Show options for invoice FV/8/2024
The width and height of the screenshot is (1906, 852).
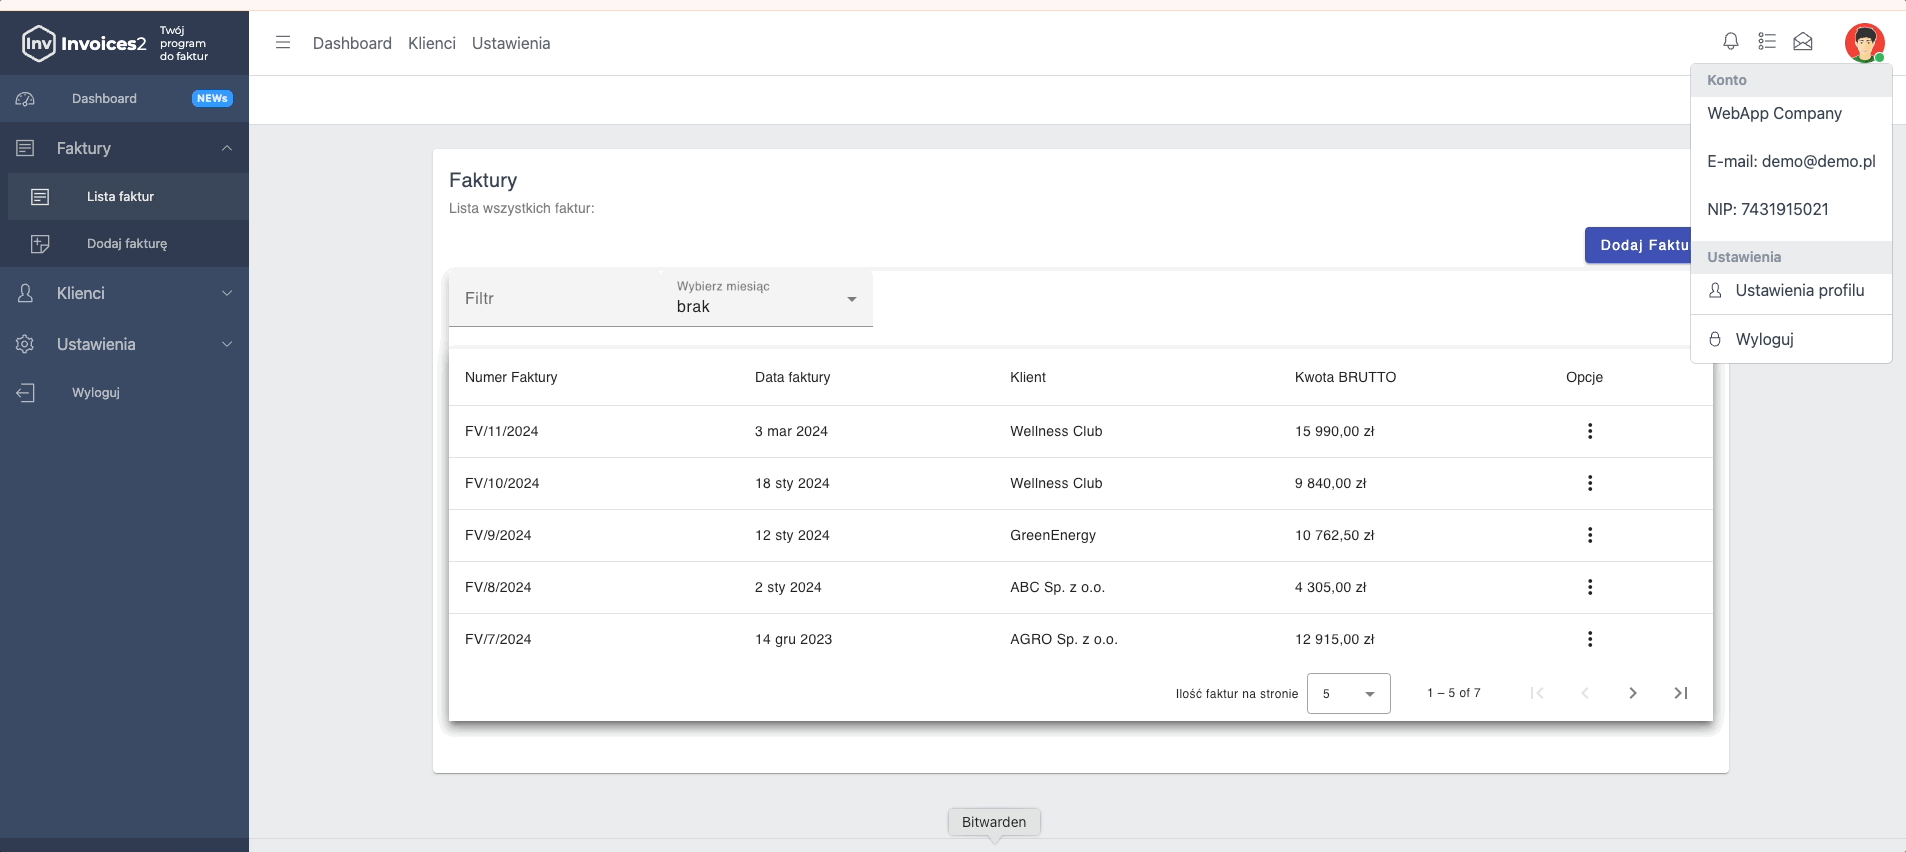point(1590,587)
